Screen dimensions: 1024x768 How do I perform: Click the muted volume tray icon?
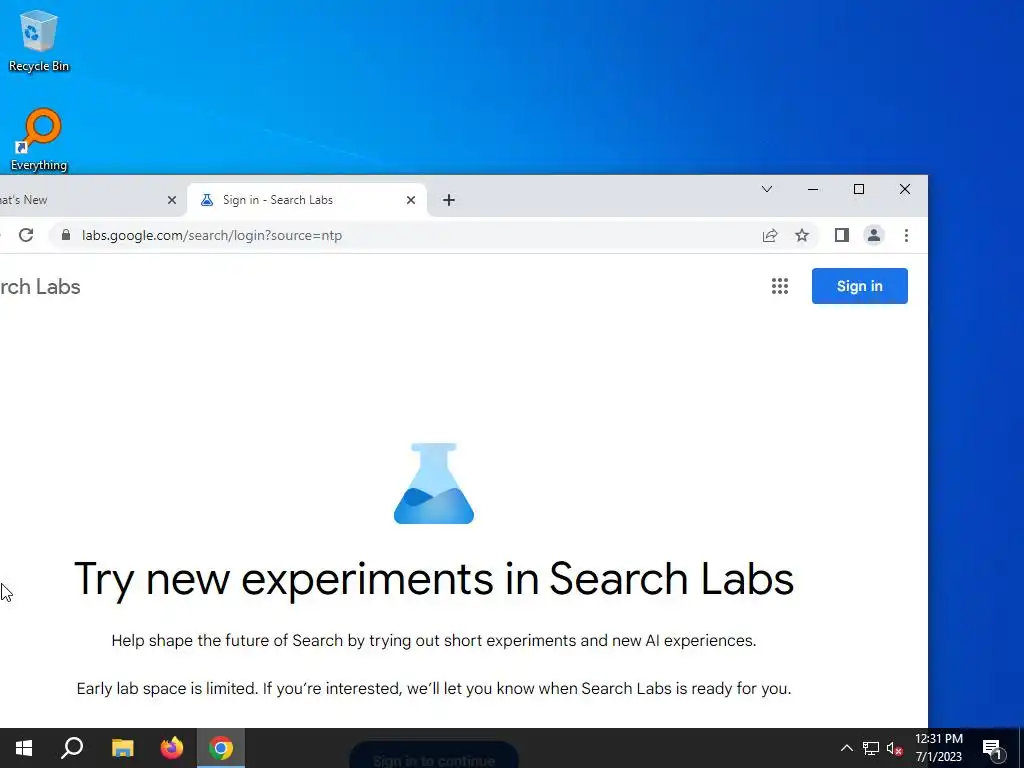point(894,748)
